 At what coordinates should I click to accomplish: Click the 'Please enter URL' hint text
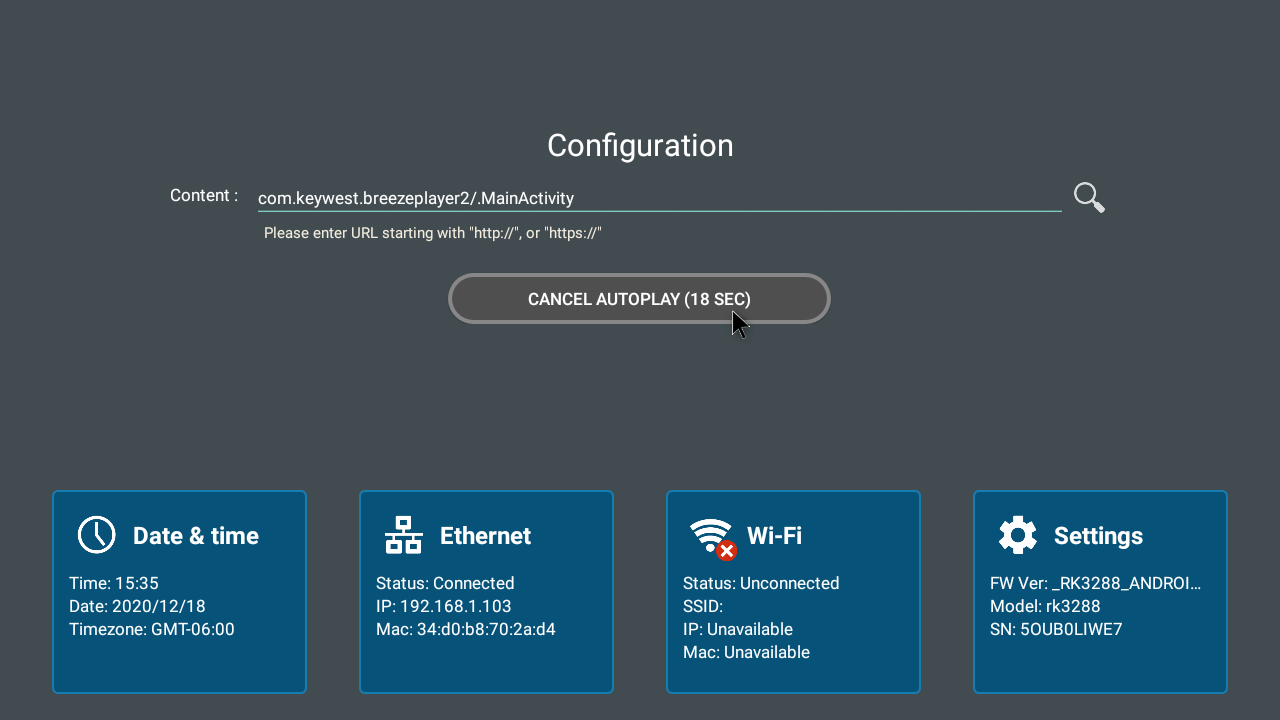tap(433, 233)
